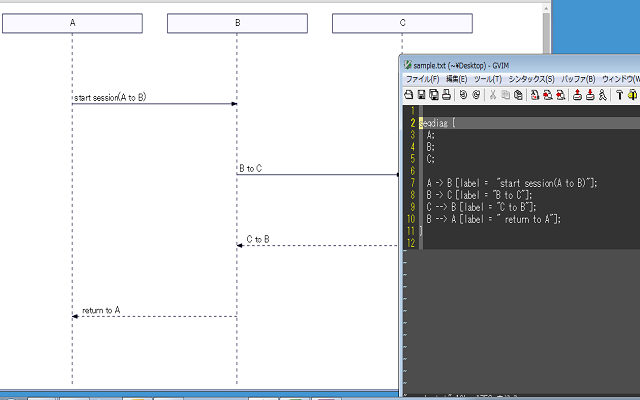Paste from clipboard using toolbar icon

518,95
